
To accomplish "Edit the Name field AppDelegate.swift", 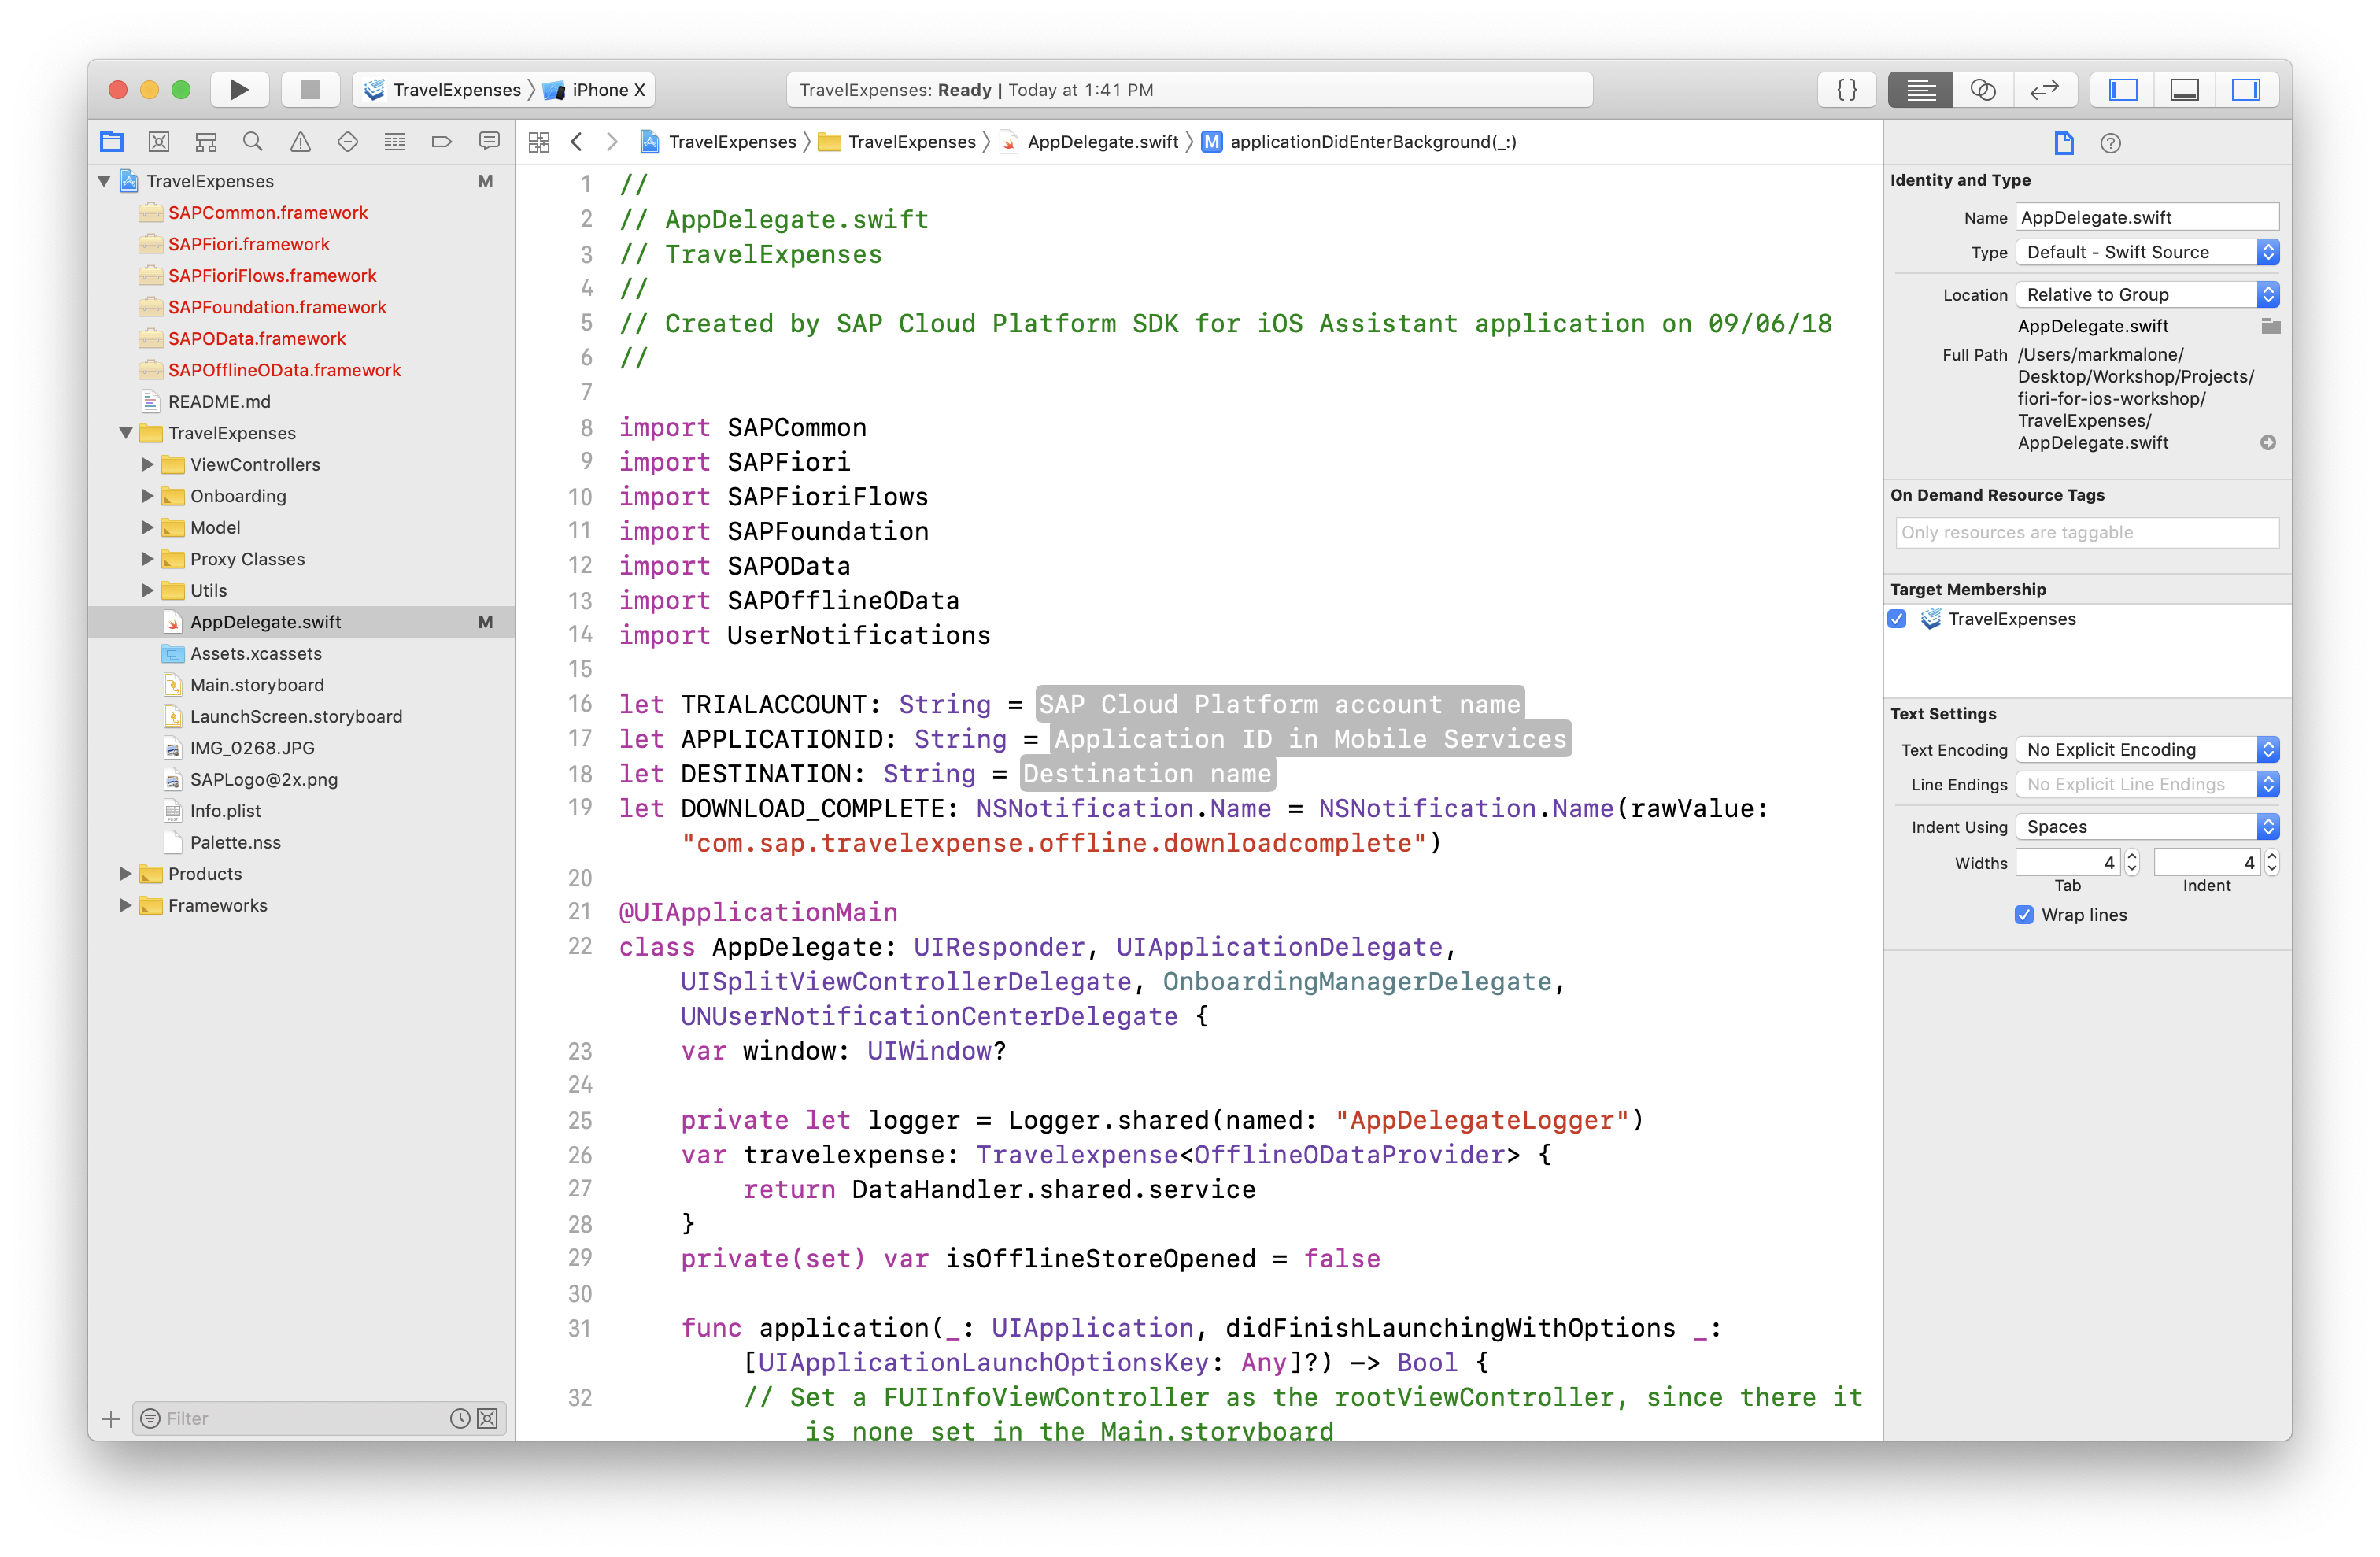I will (2147, 217).
